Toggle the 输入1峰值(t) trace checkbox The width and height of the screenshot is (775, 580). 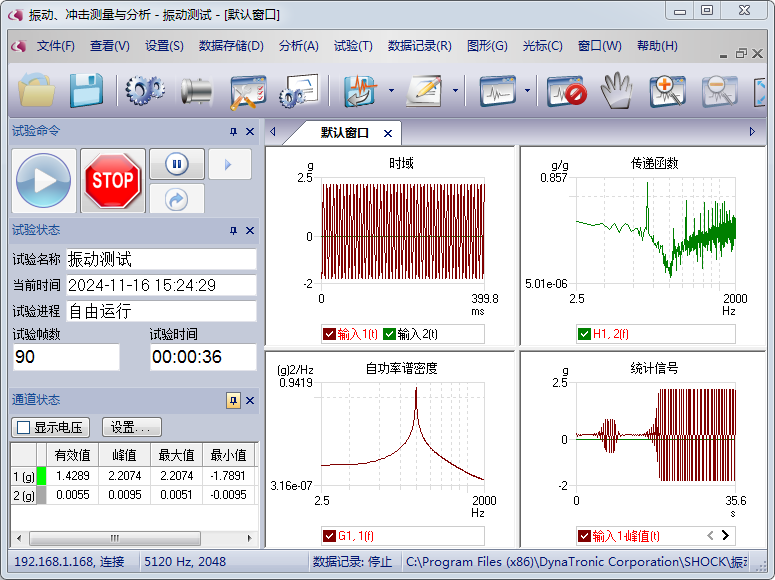tap(584, 536)
